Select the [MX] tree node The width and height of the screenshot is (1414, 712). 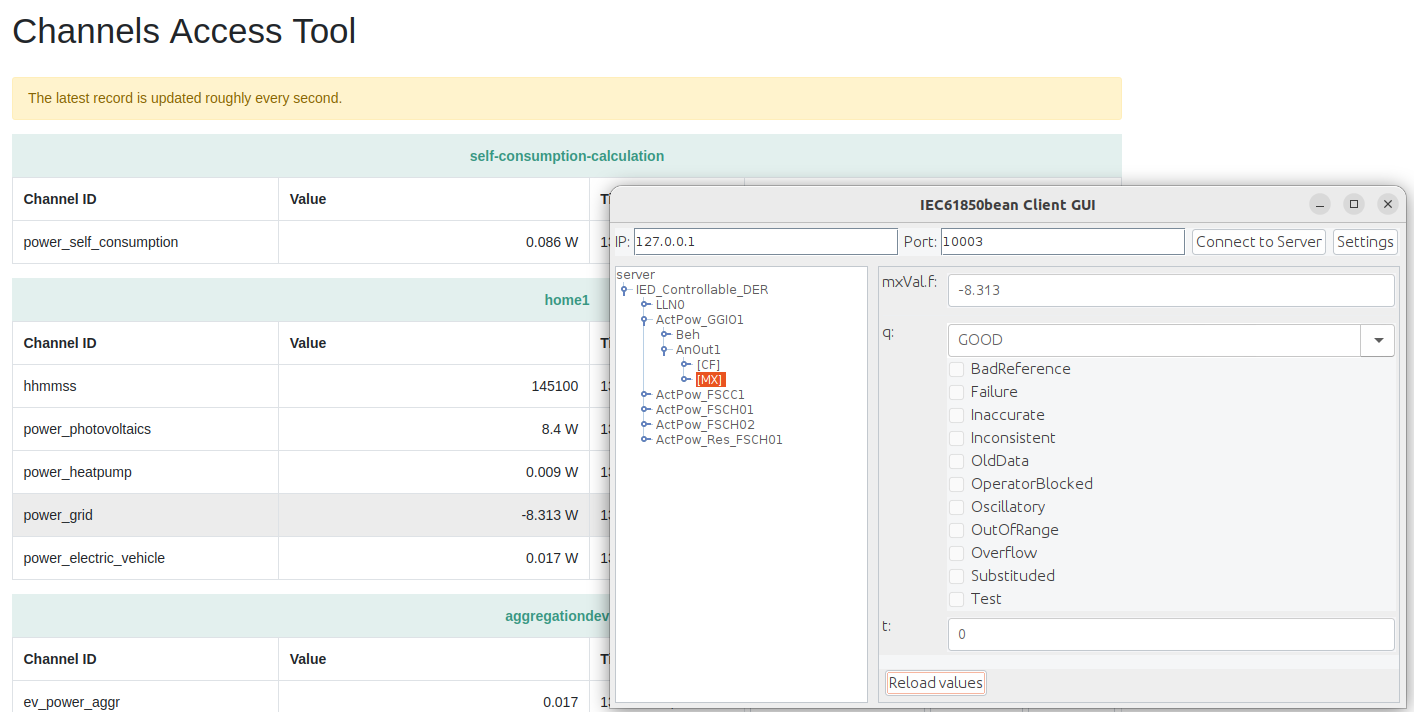pyautogui.click(x=709, y=379)
